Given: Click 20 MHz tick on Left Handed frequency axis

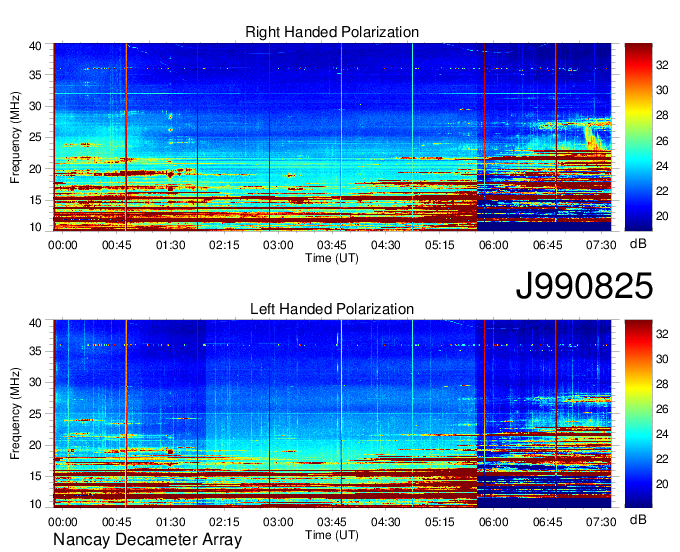Looking at the screenshot, I should point(35,445).
